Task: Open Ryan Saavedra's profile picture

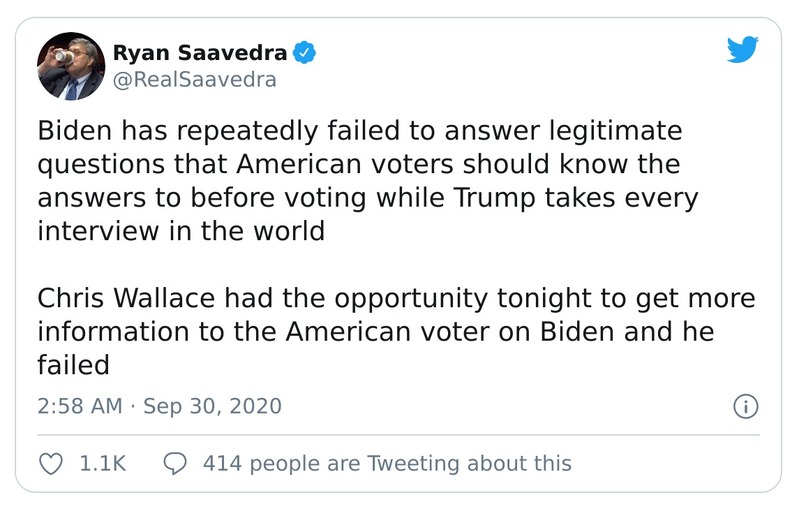Action: [69, 66]
